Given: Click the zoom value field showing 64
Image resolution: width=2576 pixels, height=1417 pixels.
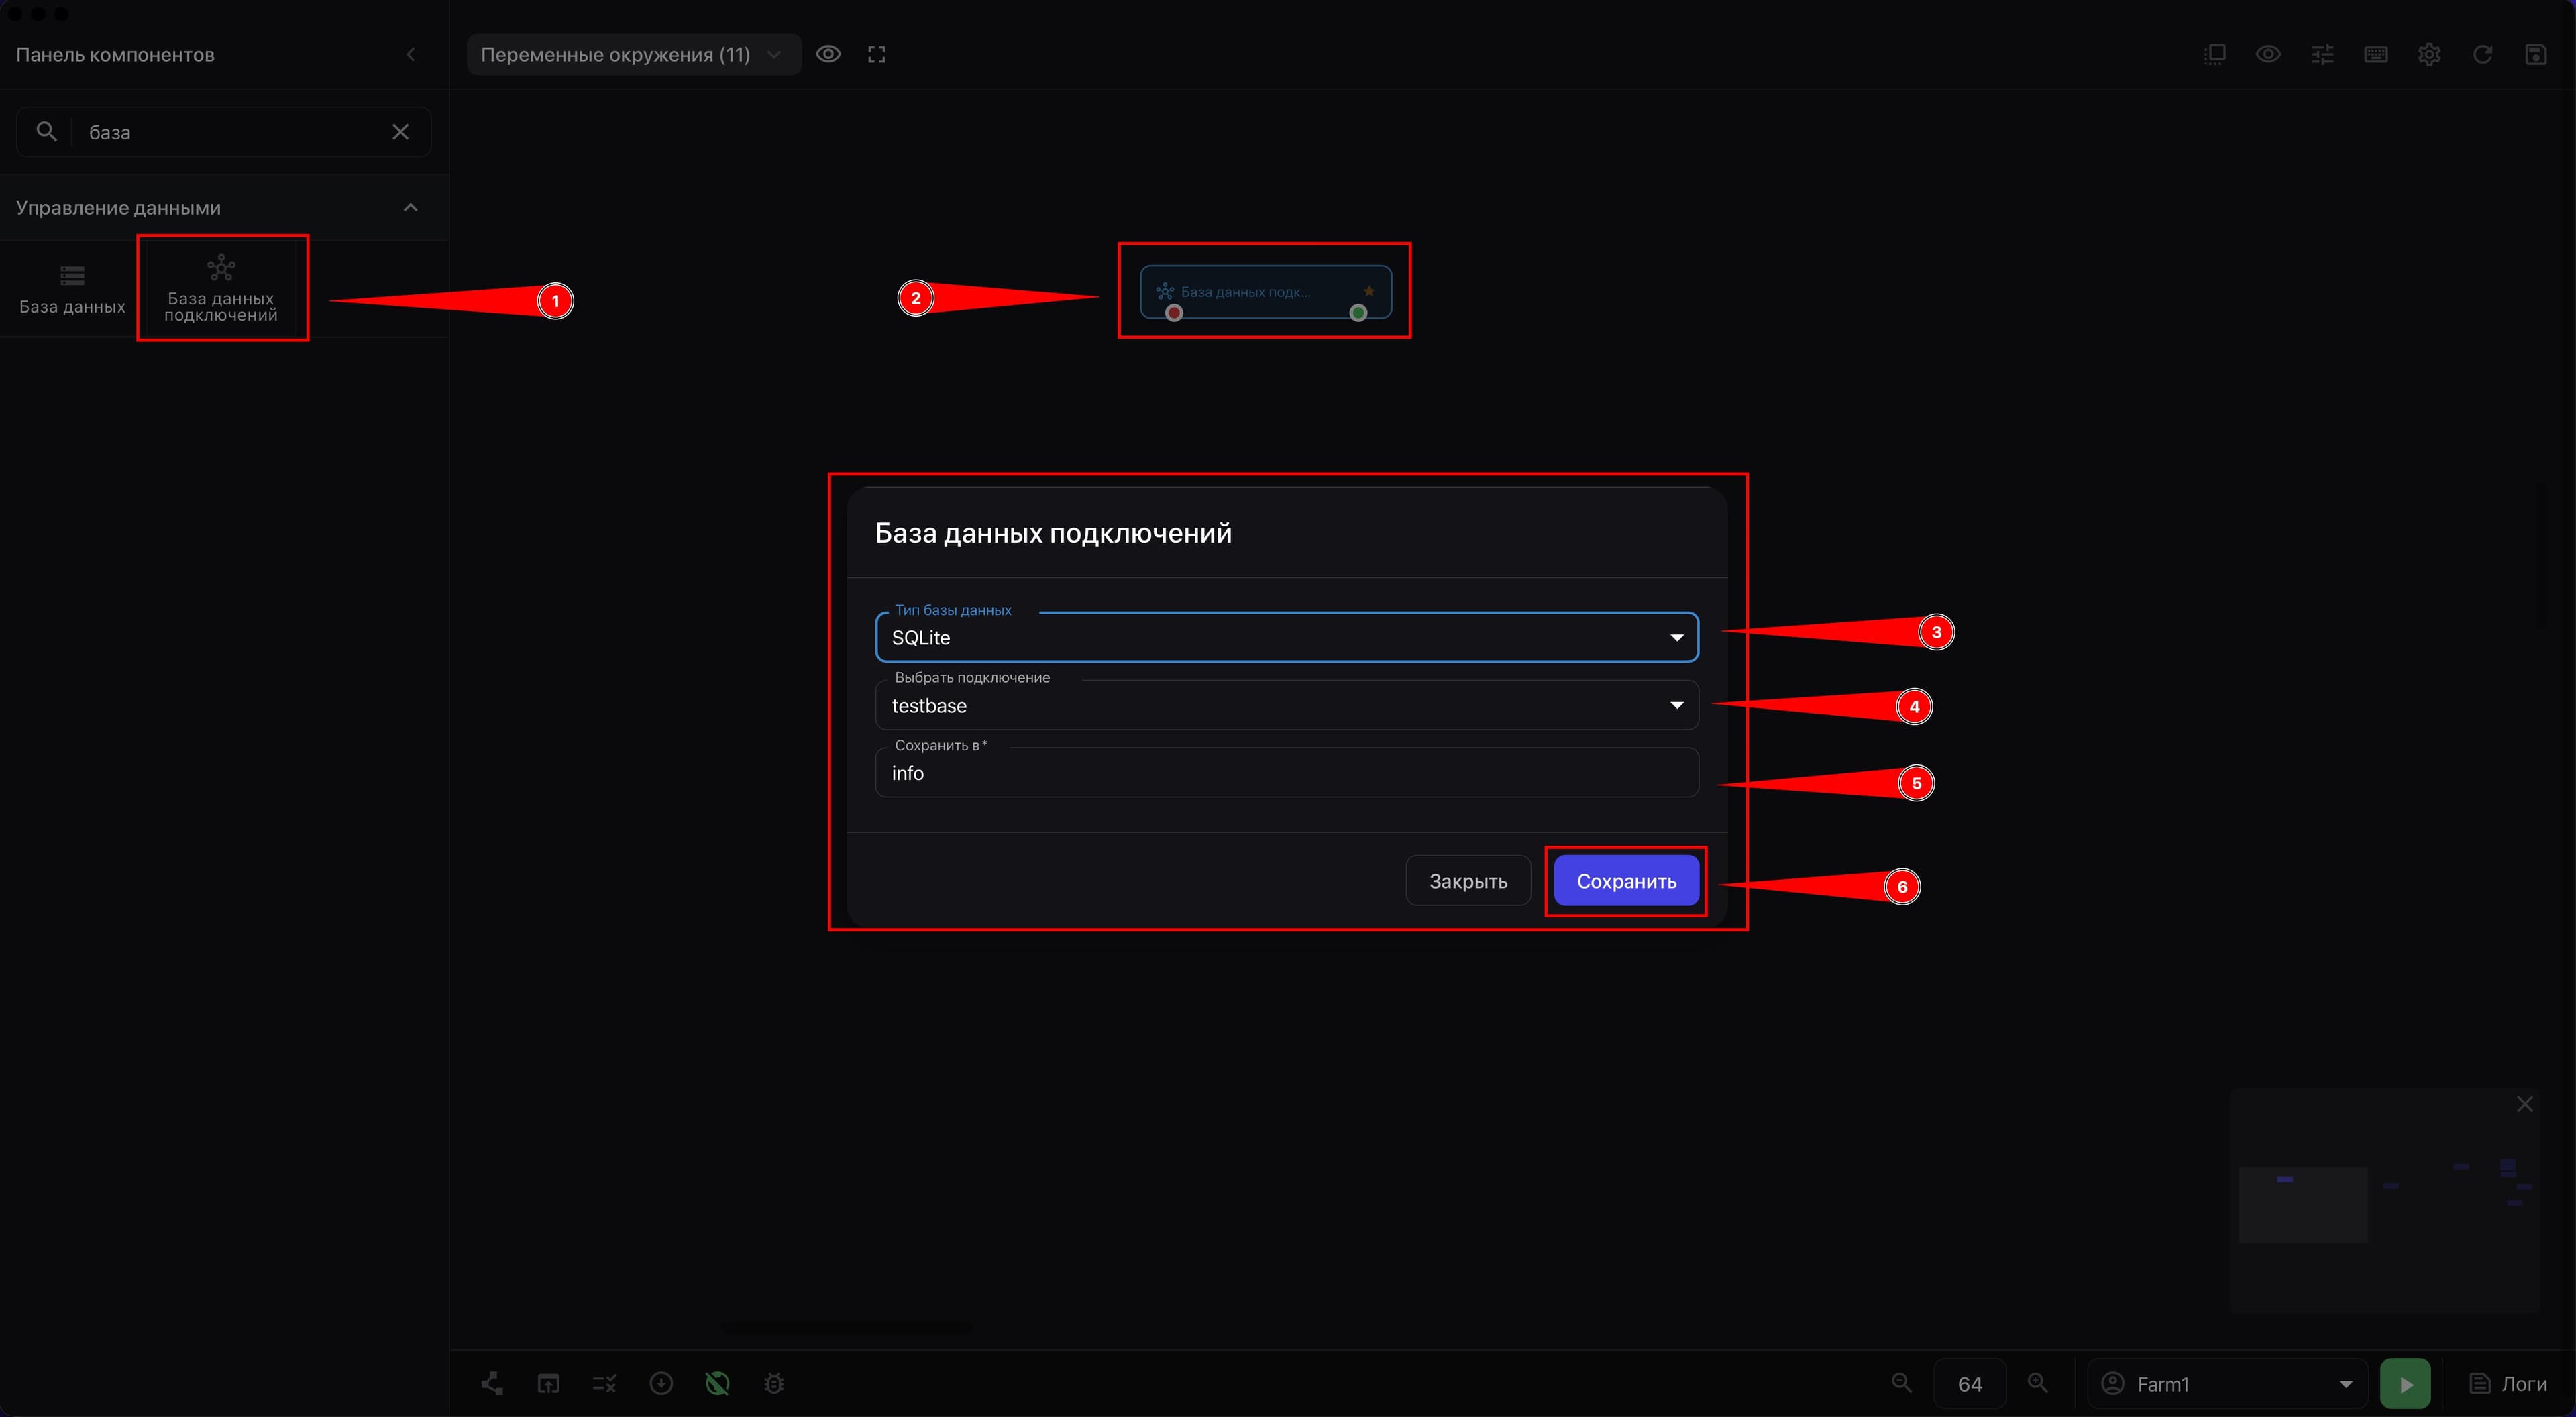Looking at the screenshot, I should [x=1970, y=1384].
